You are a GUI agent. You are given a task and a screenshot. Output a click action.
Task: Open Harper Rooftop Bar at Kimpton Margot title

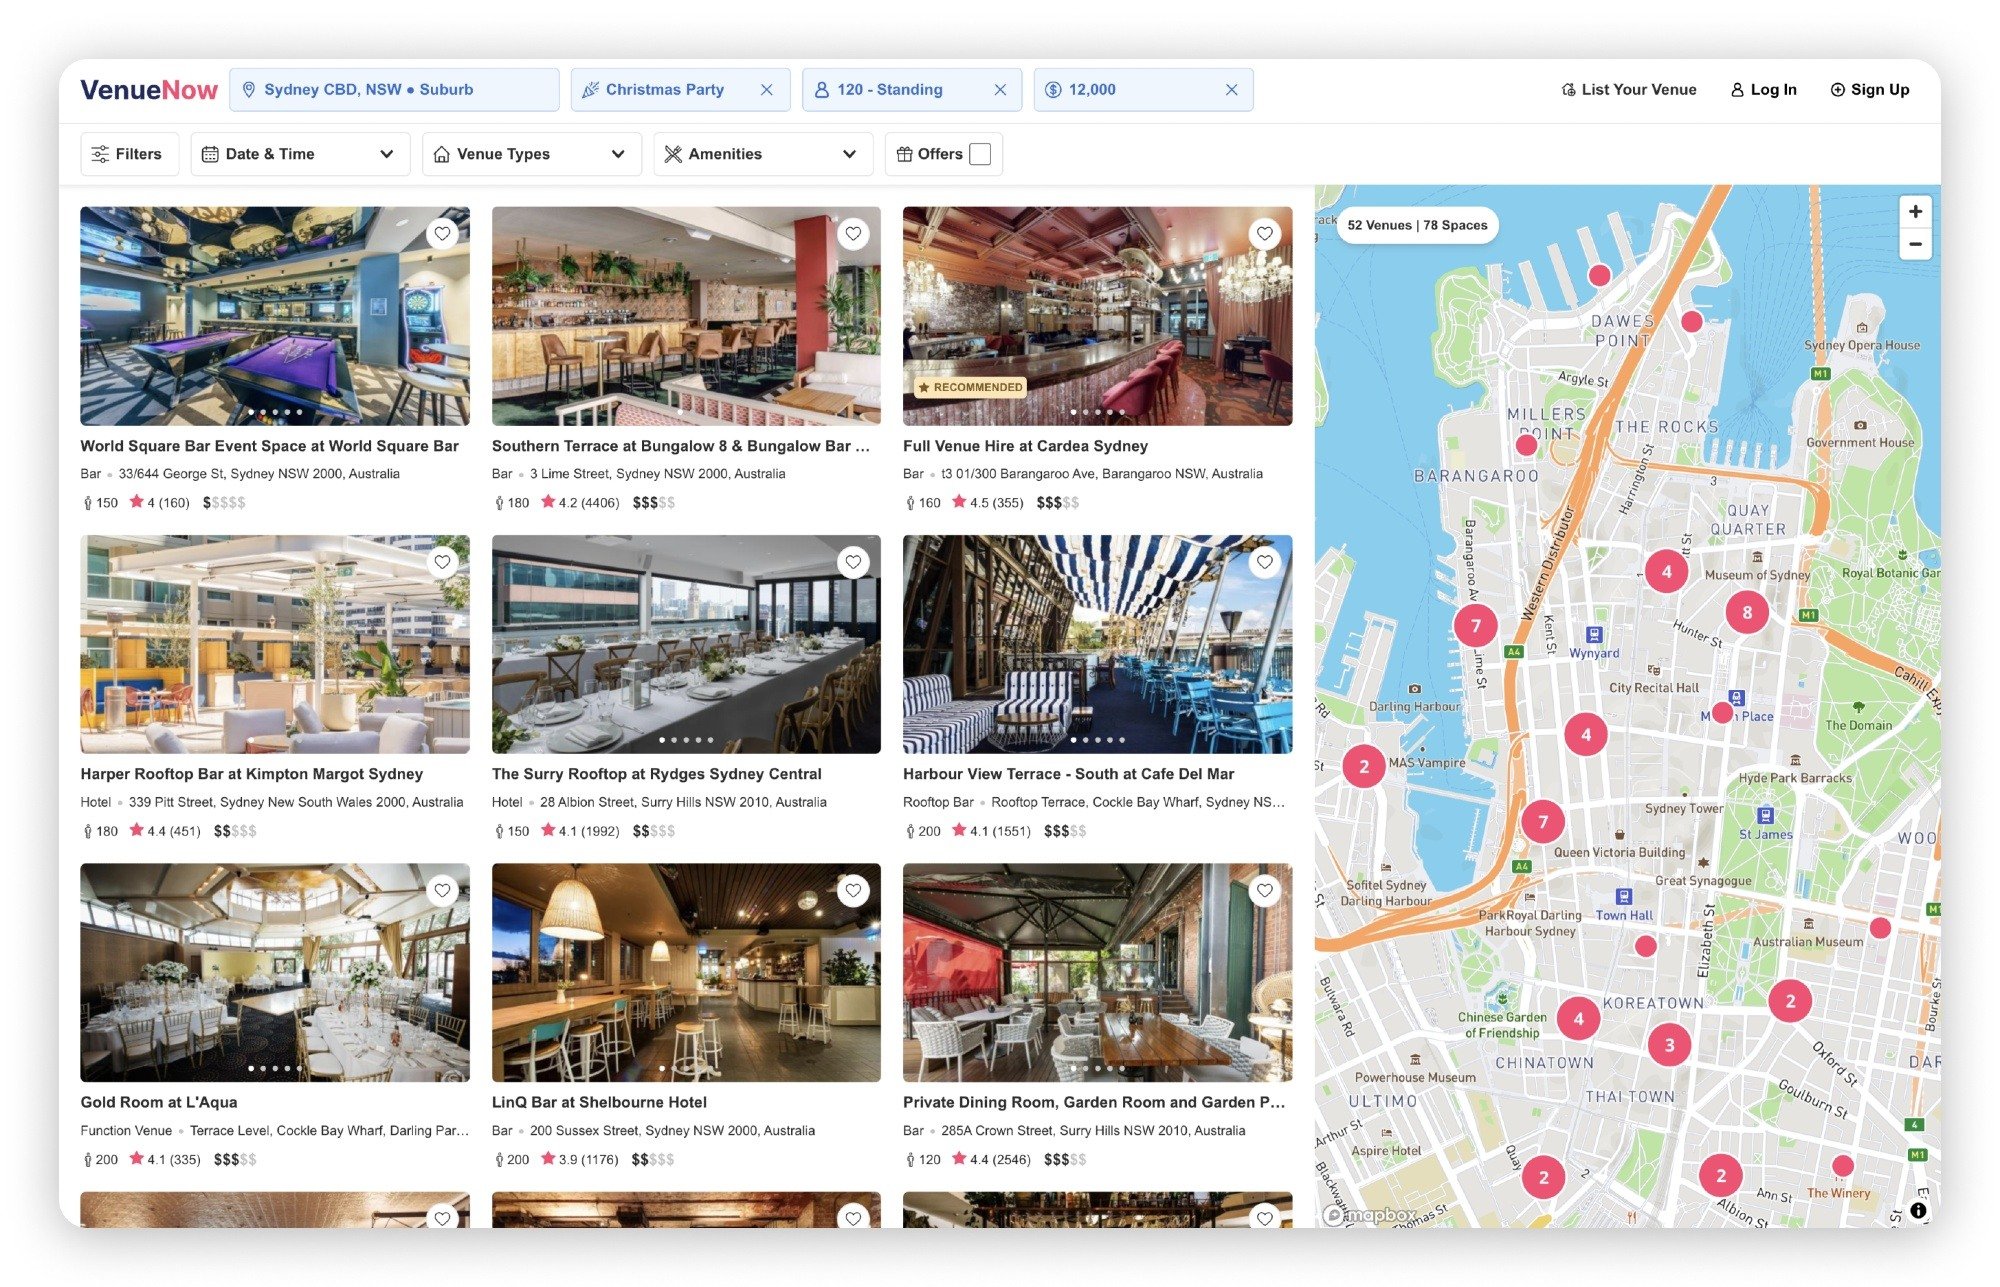click(x=252, y=774)
